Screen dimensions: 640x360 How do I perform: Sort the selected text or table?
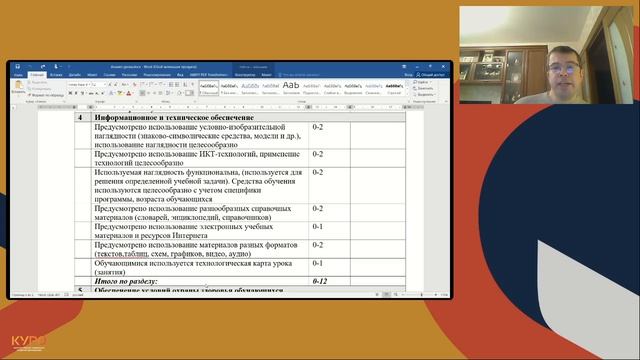pos(185,84)
